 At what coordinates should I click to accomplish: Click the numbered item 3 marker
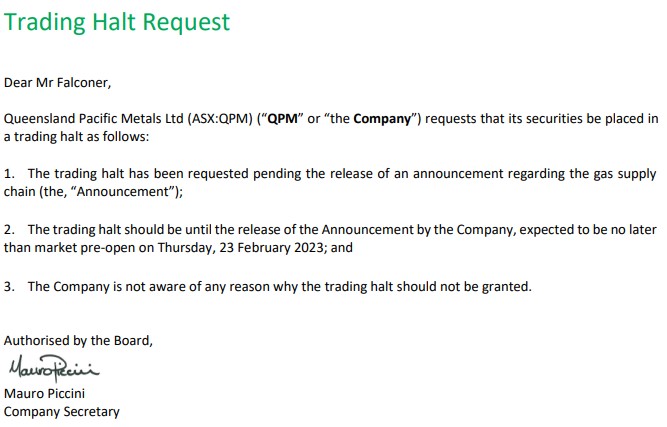click(9, 286)
